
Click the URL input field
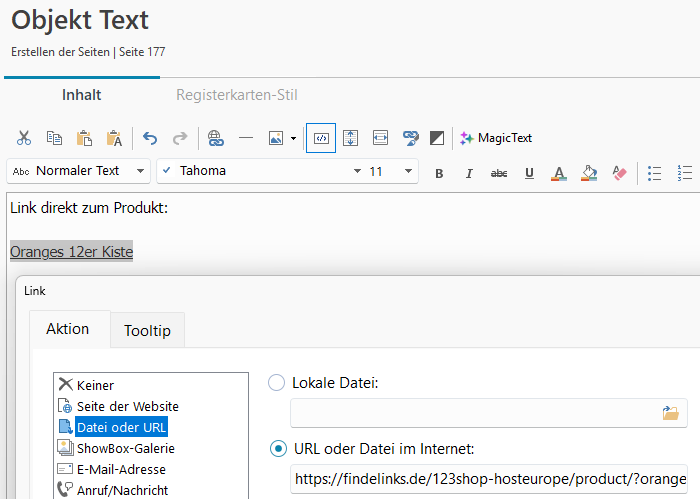[x=488, y=478]
